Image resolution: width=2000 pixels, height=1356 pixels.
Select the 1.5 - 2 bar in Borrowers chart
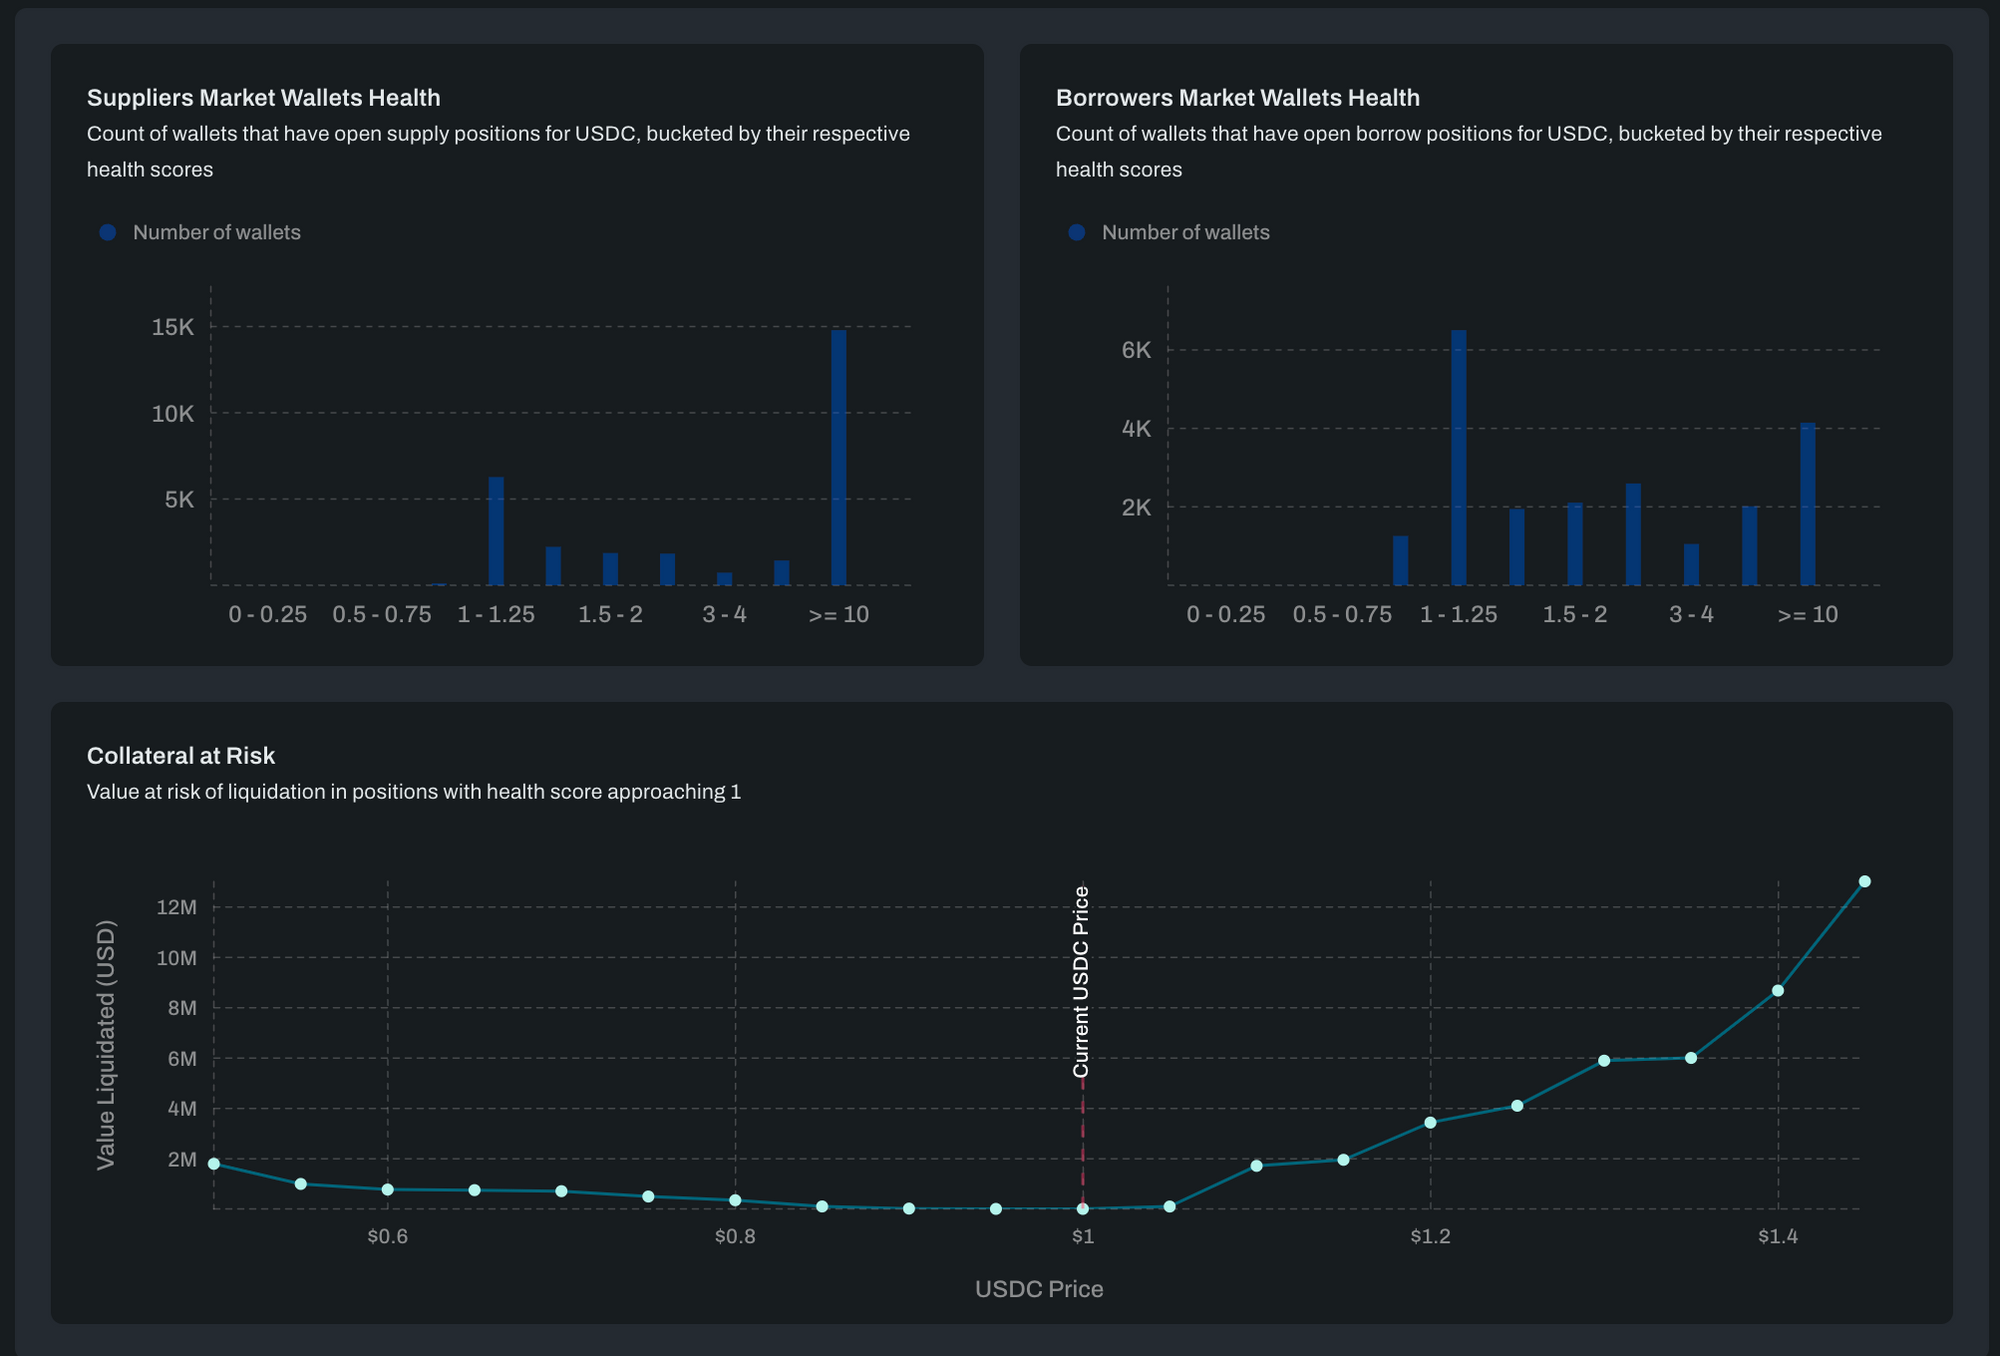1575,544
